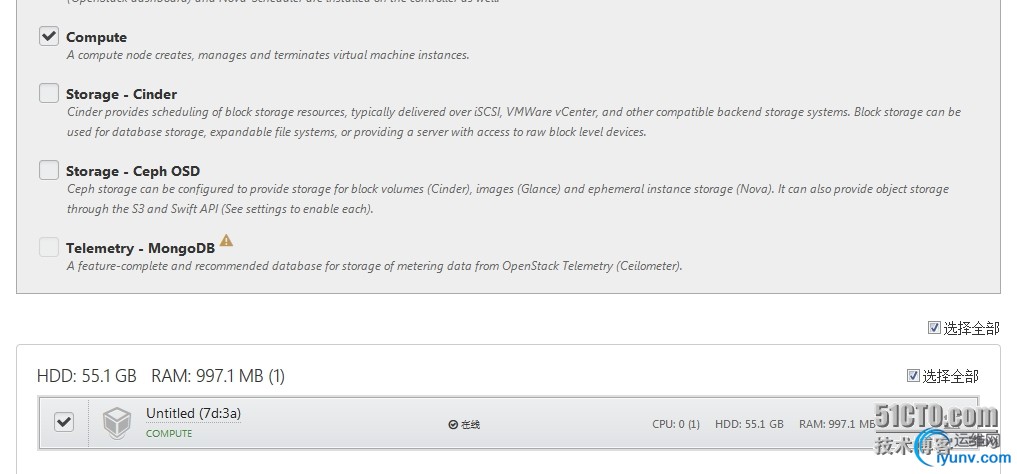Toggle the upper 选择全部 select-all checkbox
This screenshot has height=474, width=1017.
[x=934, y=327]
